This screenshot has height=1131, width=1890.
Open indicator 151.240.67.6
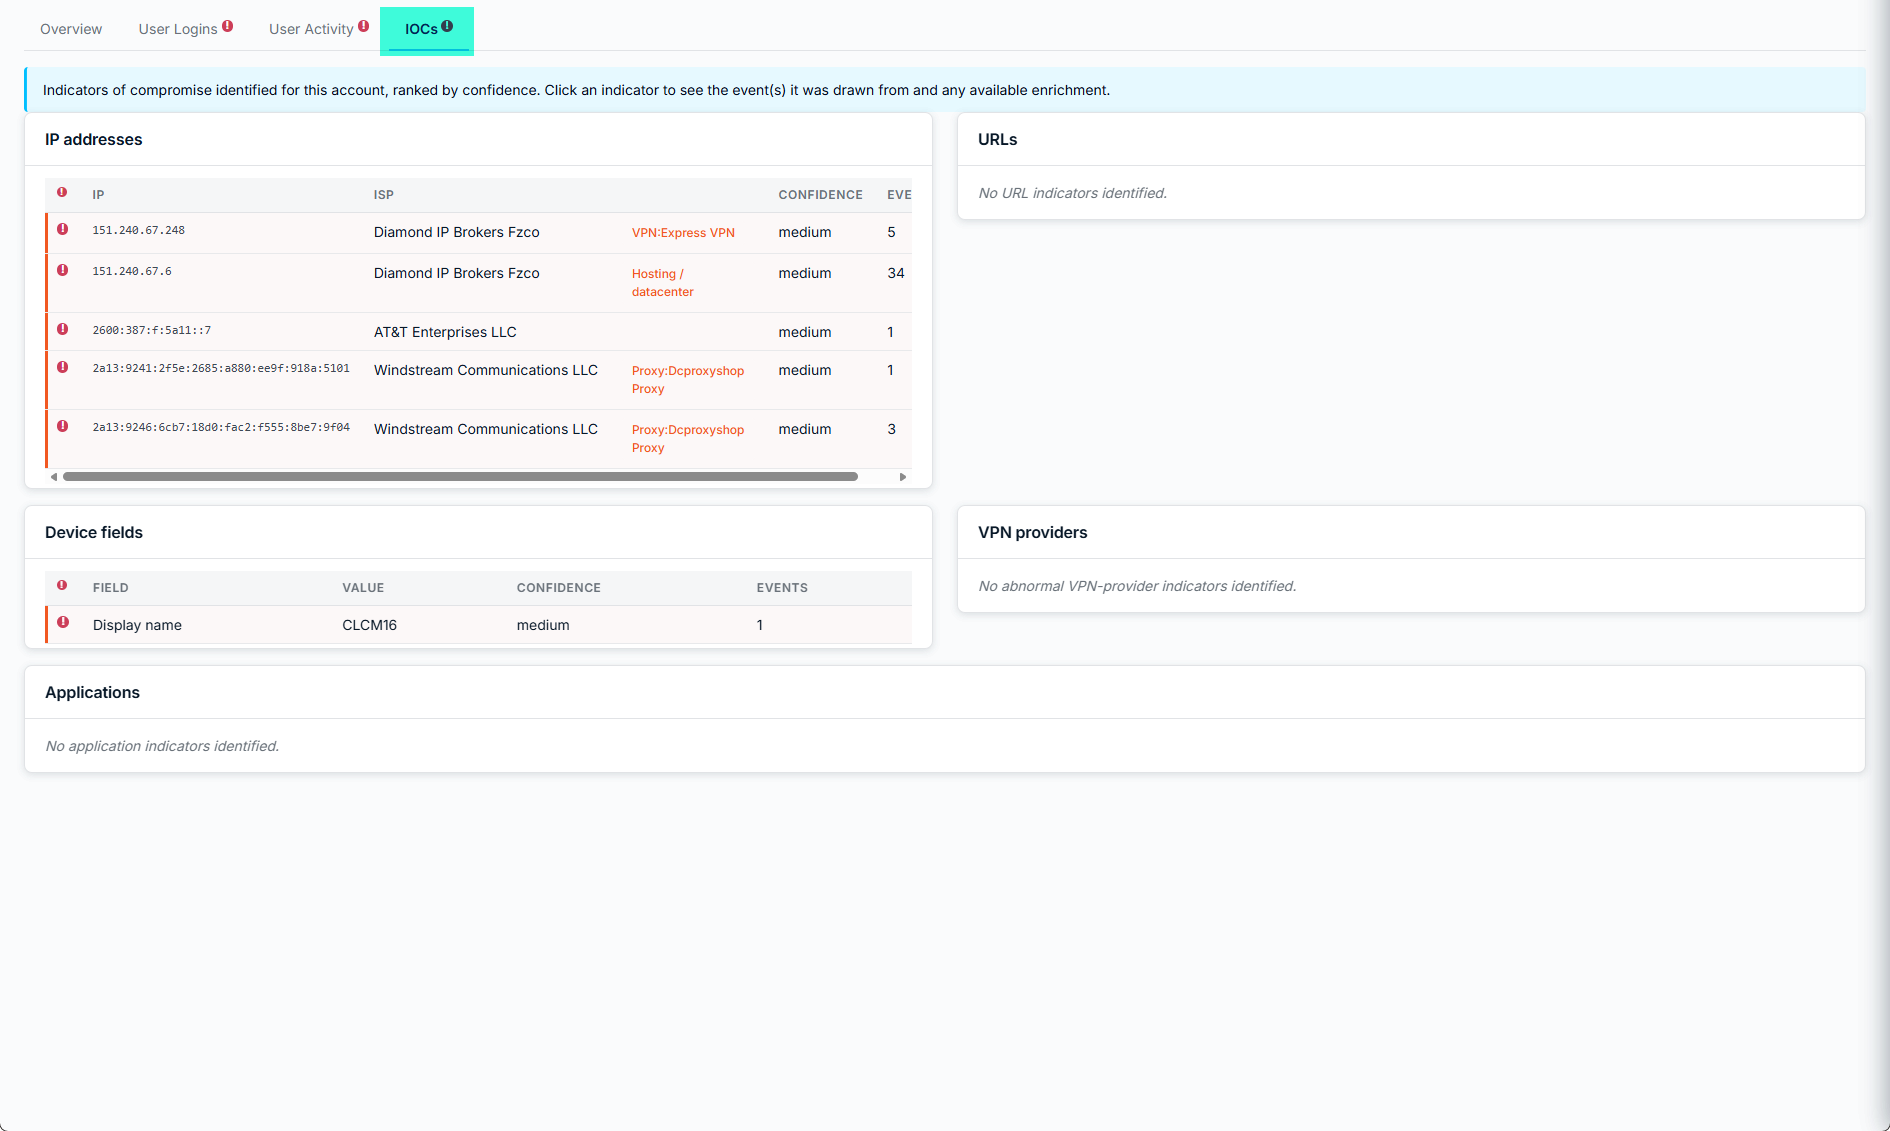132,272
